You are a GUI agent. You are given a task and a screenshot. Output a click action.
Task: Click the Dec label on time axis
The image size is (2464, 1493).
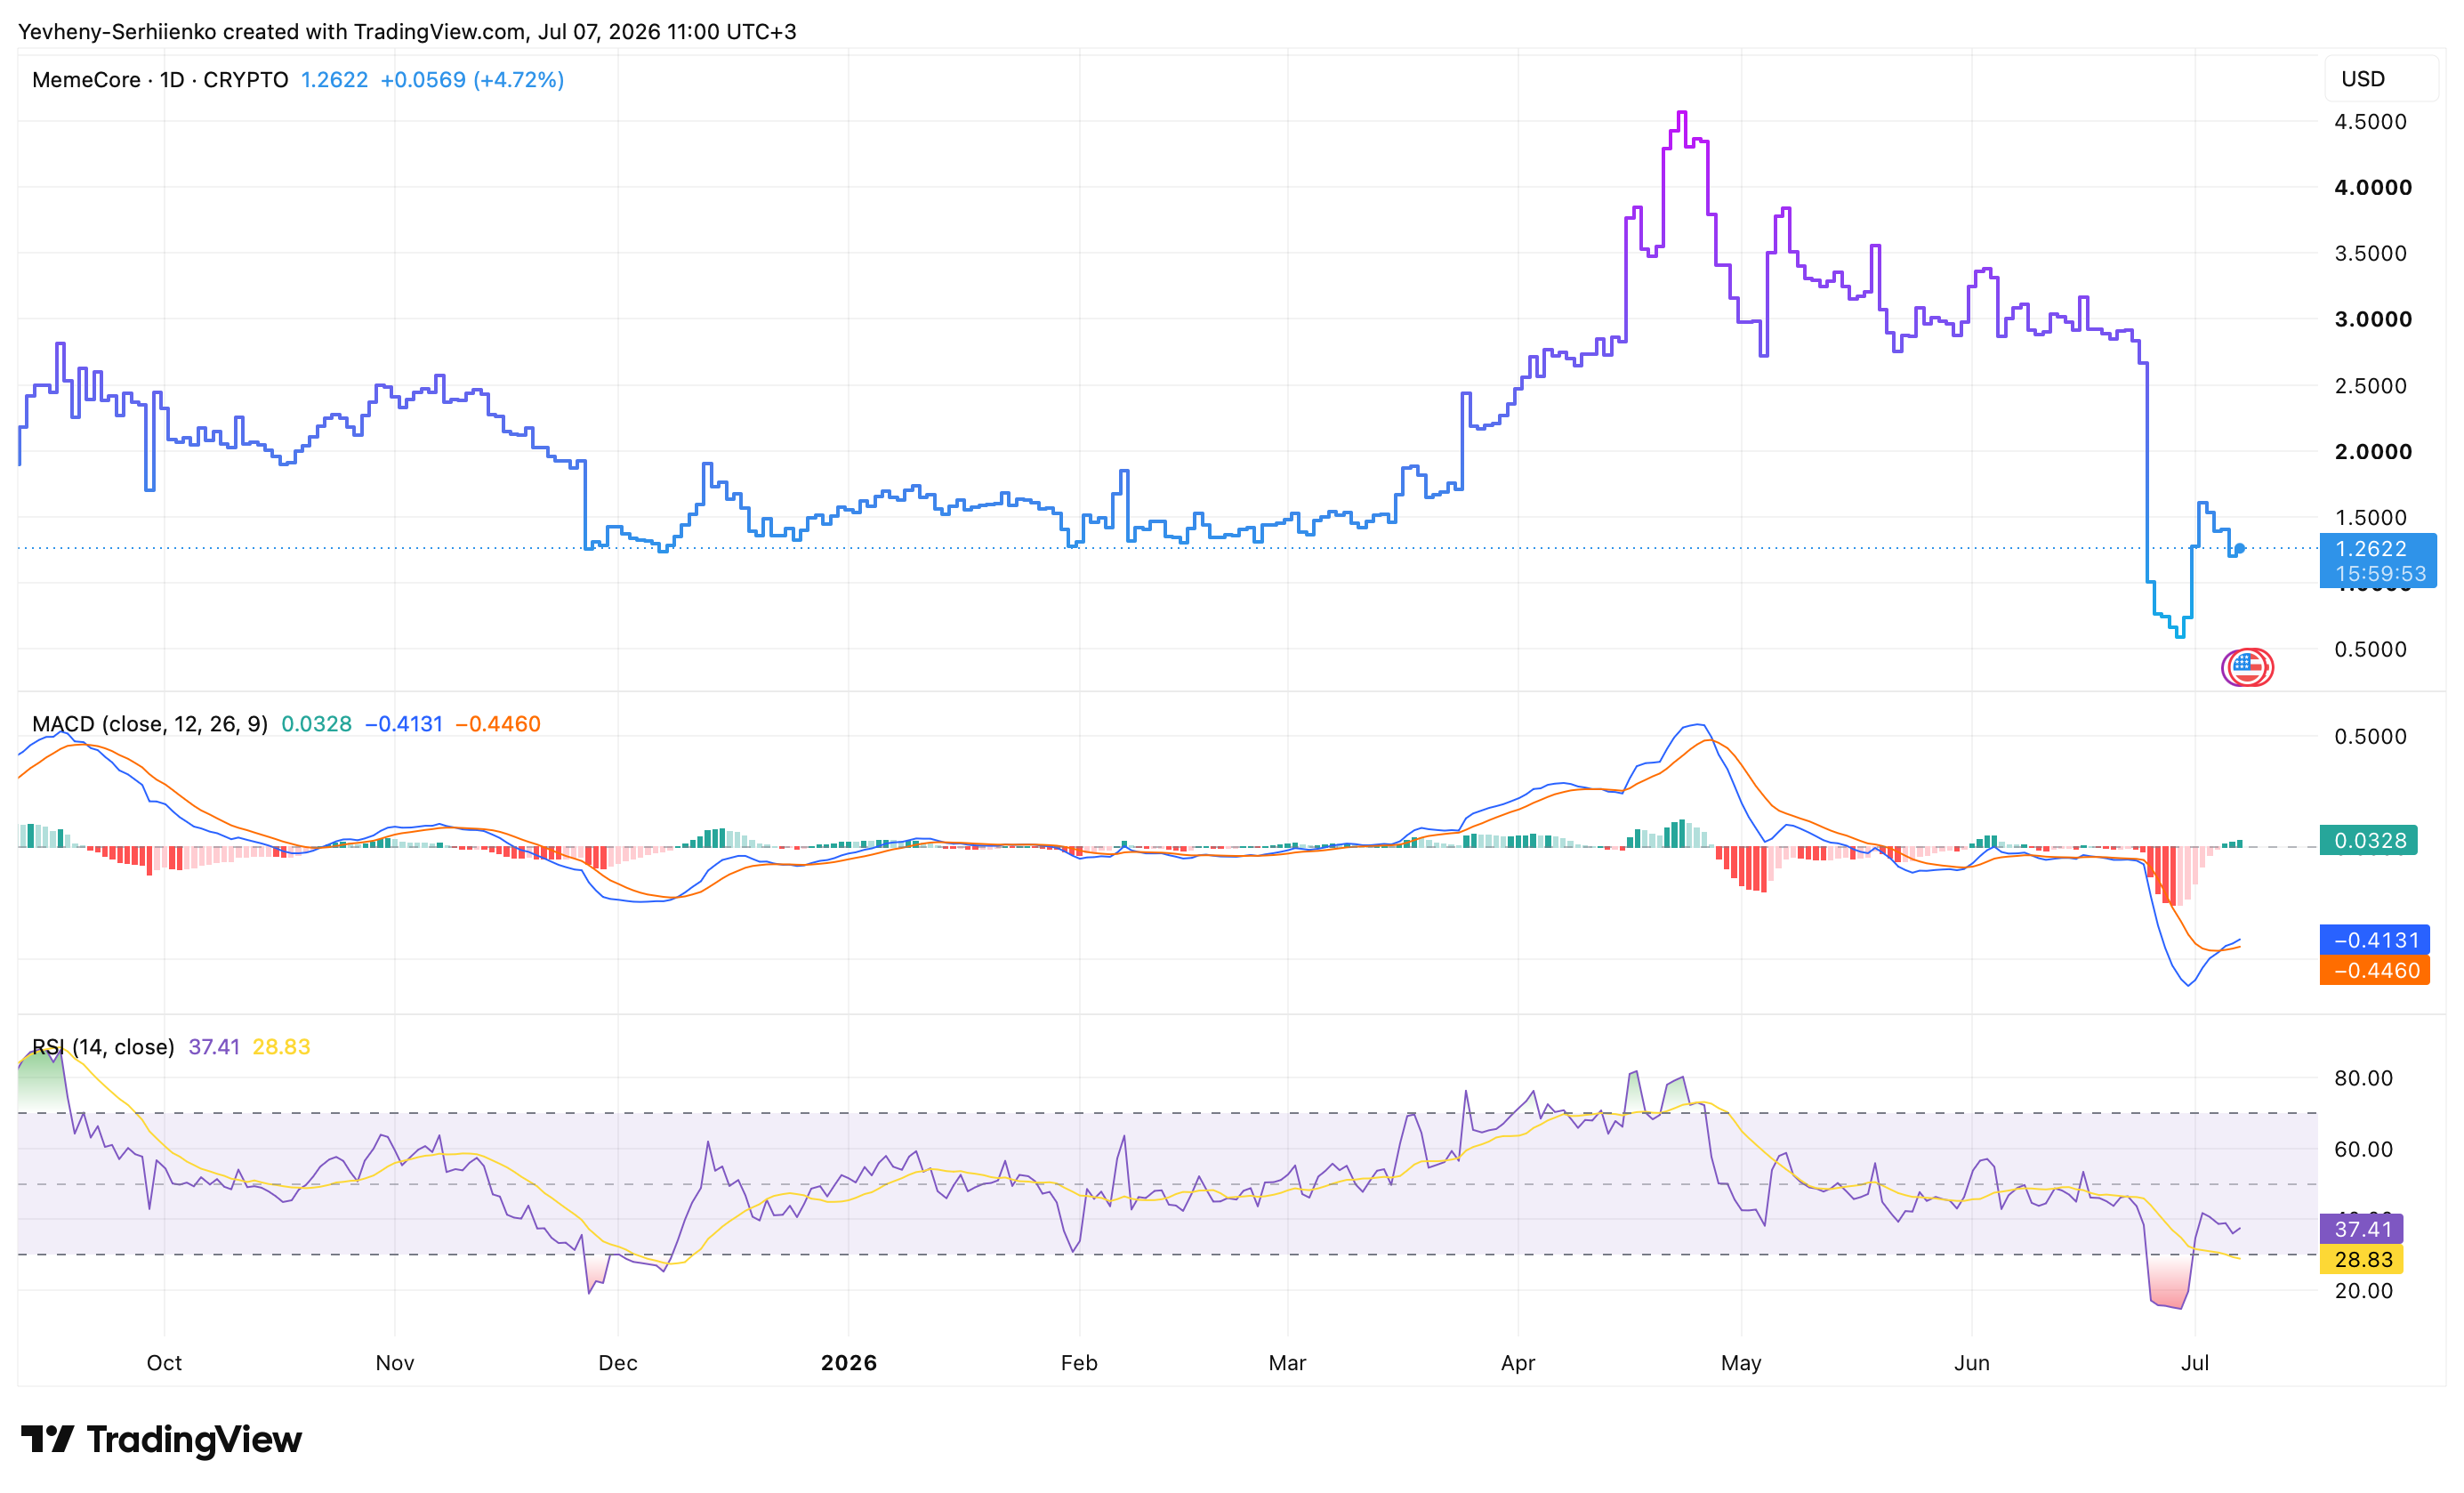click(x=618, y=1363)
